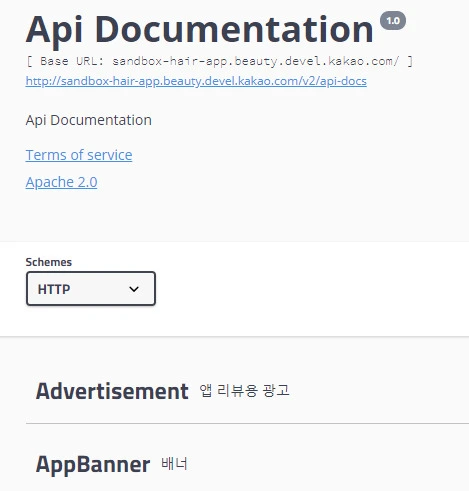
Task: Click the 배너 description text
Action: 174,464
